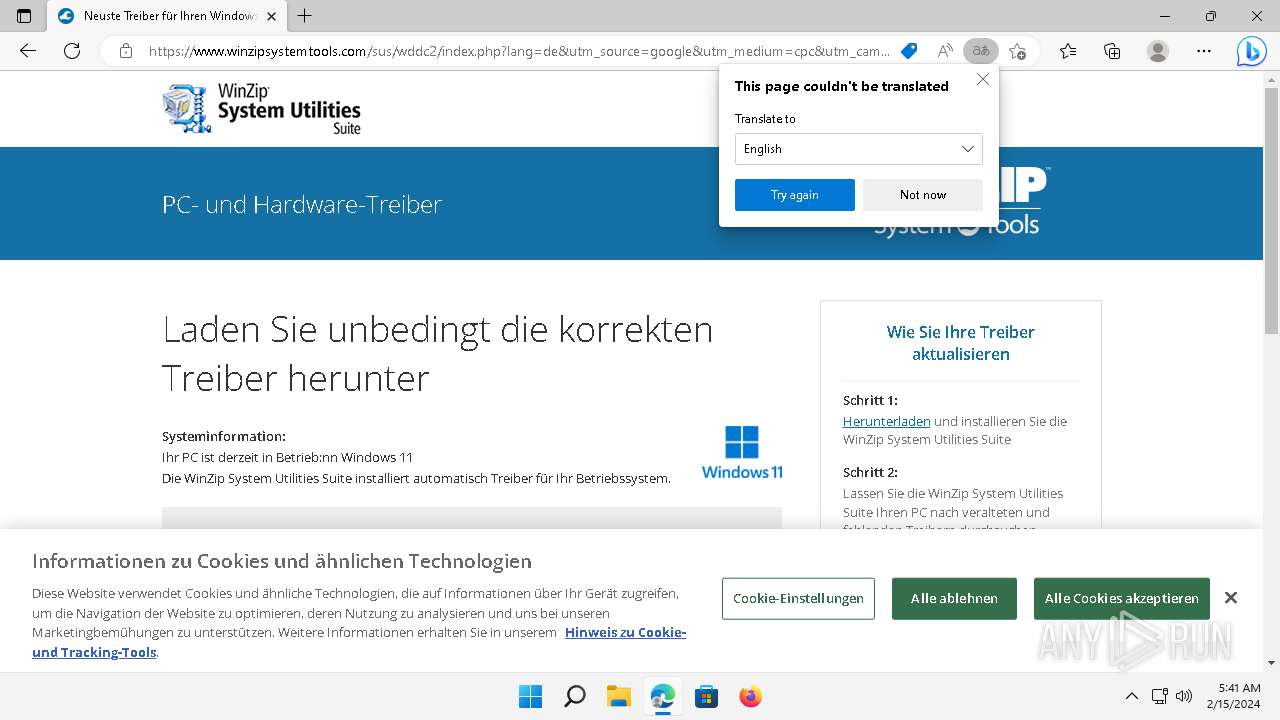Viewport: 1280px width, 720px height.
Task: Open the Favorites list icon
Action: (x=1068, y=51)
